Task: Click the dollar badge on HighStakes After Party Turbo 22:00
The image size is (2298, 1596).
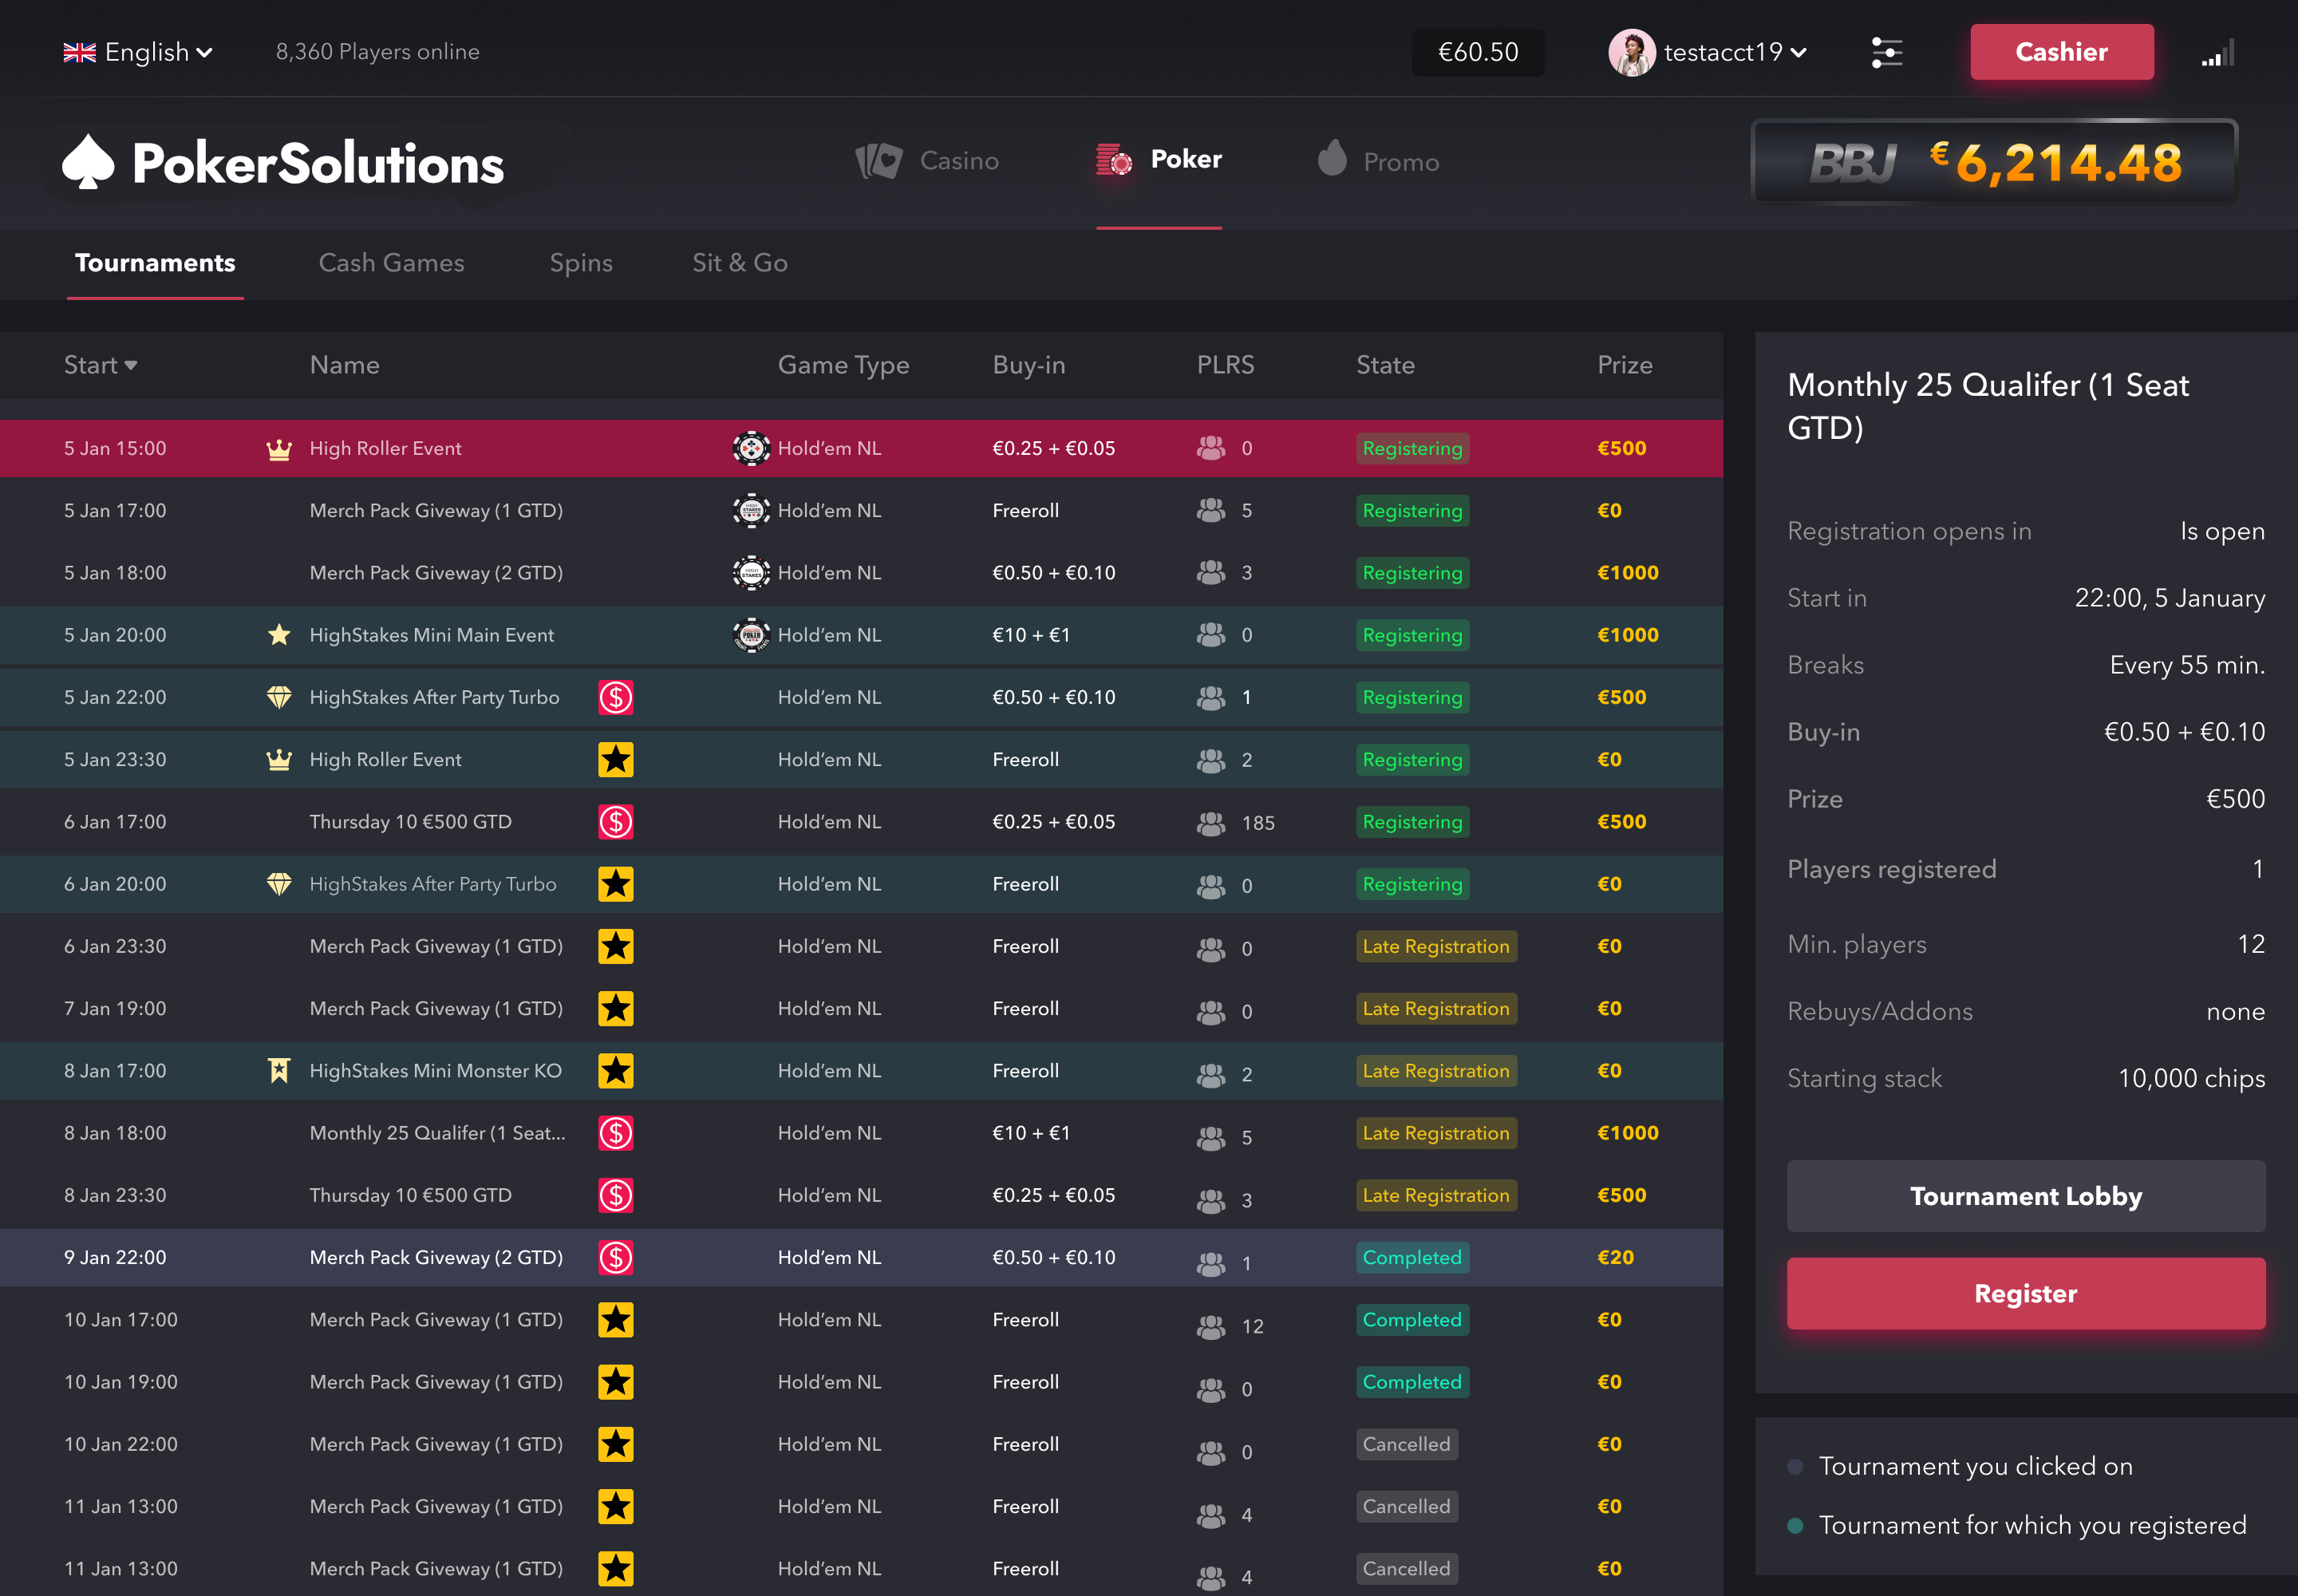Action: 616,697
